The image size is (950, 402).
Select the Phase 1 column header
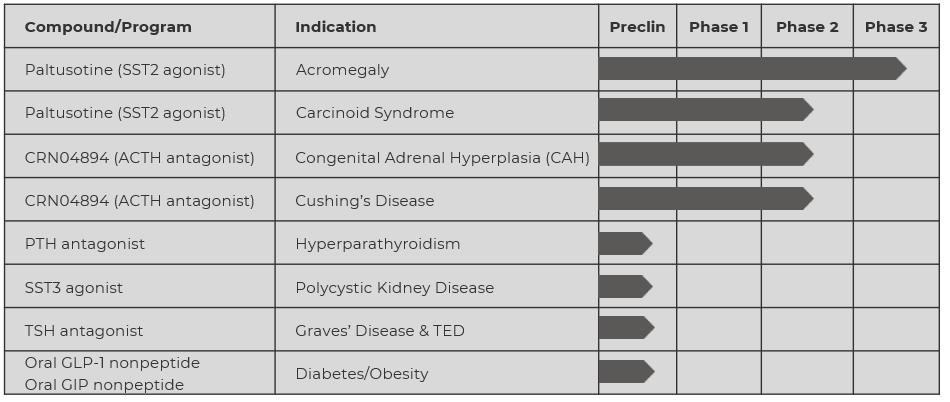tap(718, 27)
